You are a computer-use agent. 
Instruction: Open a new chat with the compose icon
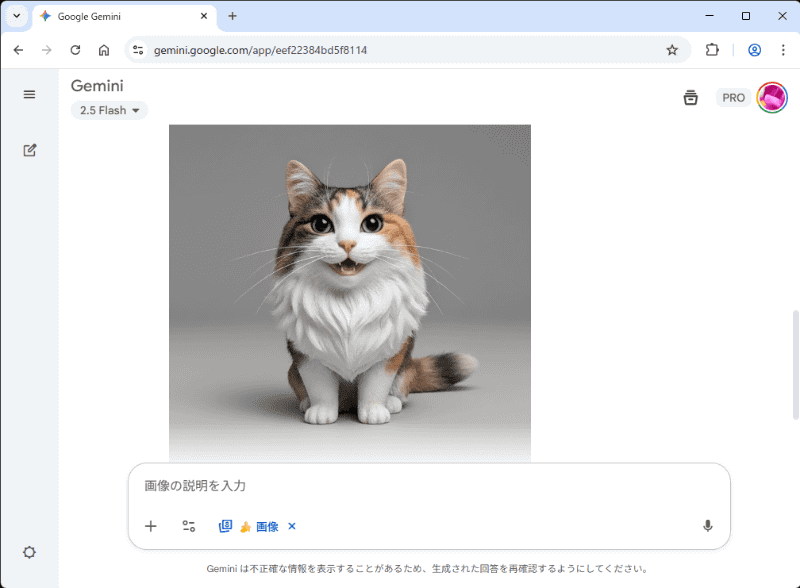click(x=29, y=150)
